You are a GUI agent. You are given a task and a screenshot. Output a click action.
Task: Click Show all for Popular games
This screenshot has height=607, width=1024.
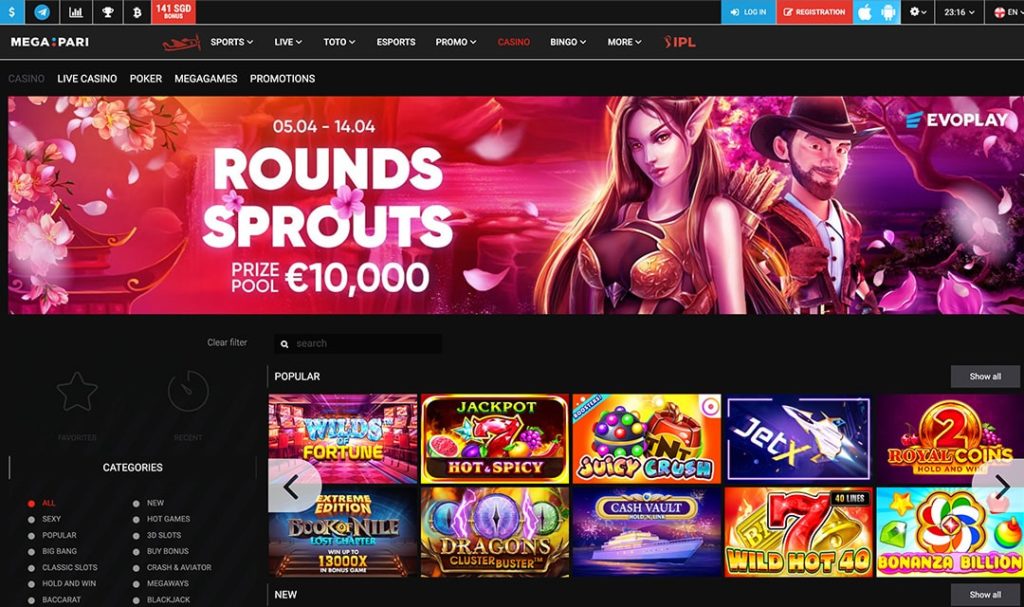pyautogui.click(x=985, y=376)
